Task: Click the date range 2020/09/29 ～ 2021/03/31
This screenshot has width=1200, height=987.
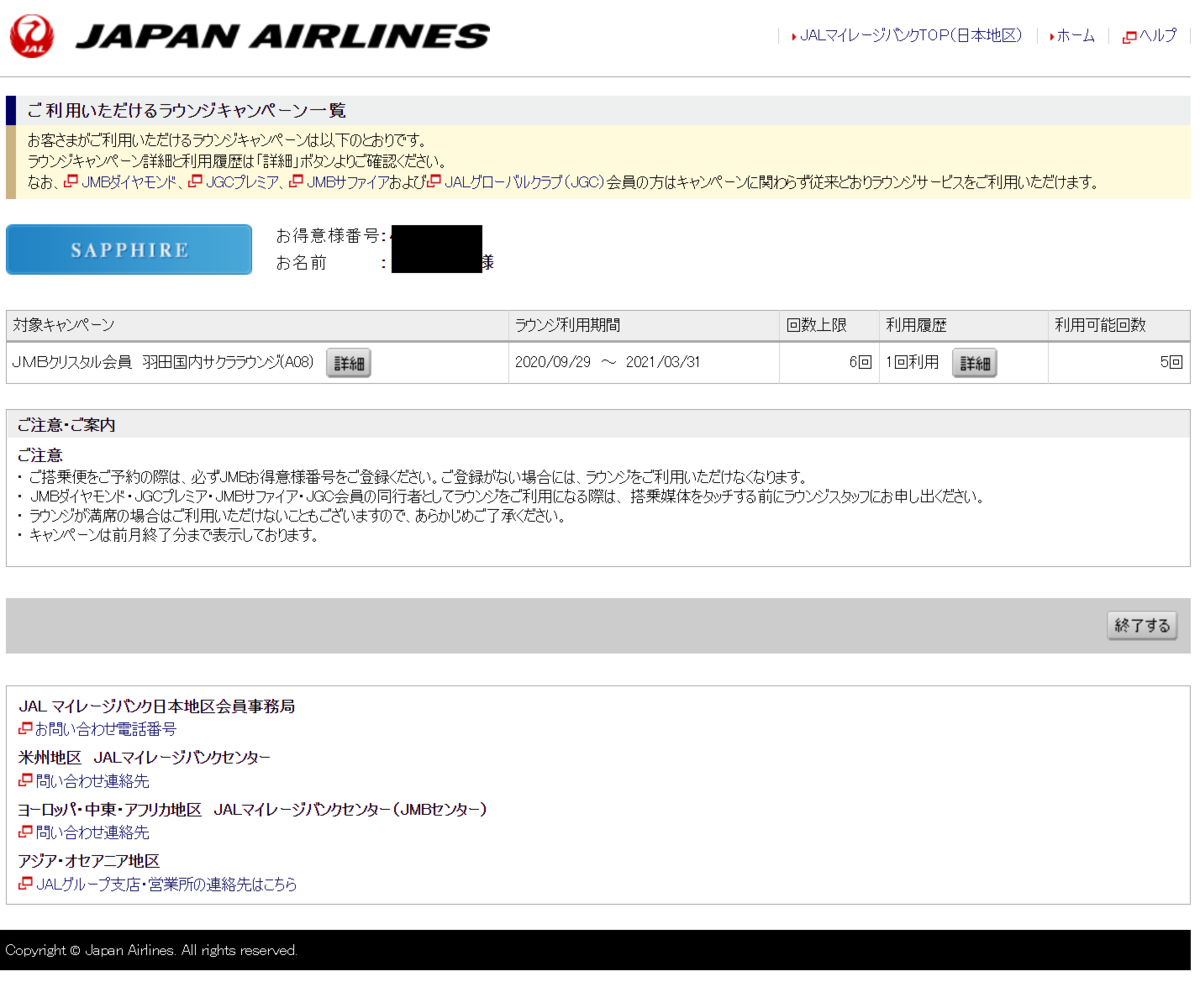Action: point(607,363)
